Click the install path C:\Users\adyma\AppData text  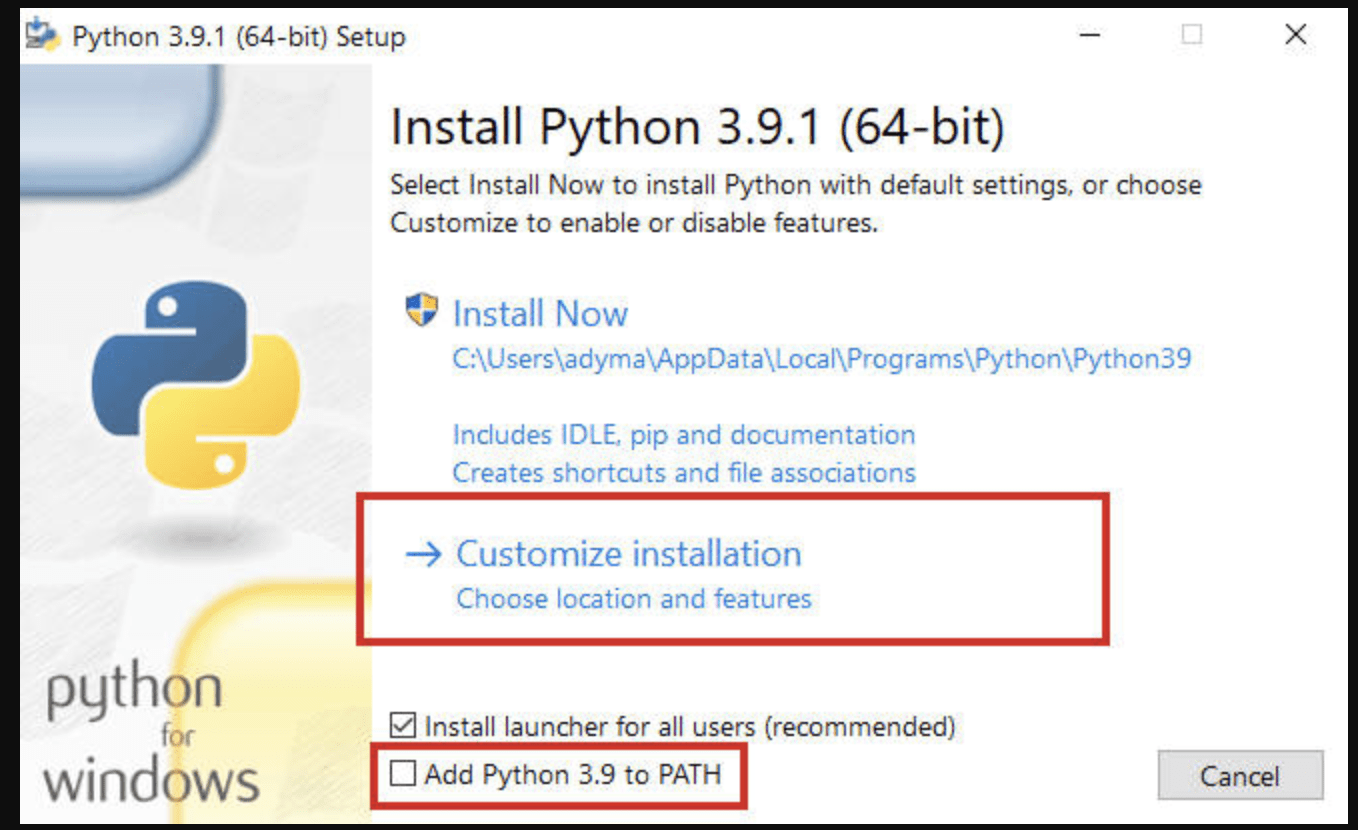pos(821,359)
